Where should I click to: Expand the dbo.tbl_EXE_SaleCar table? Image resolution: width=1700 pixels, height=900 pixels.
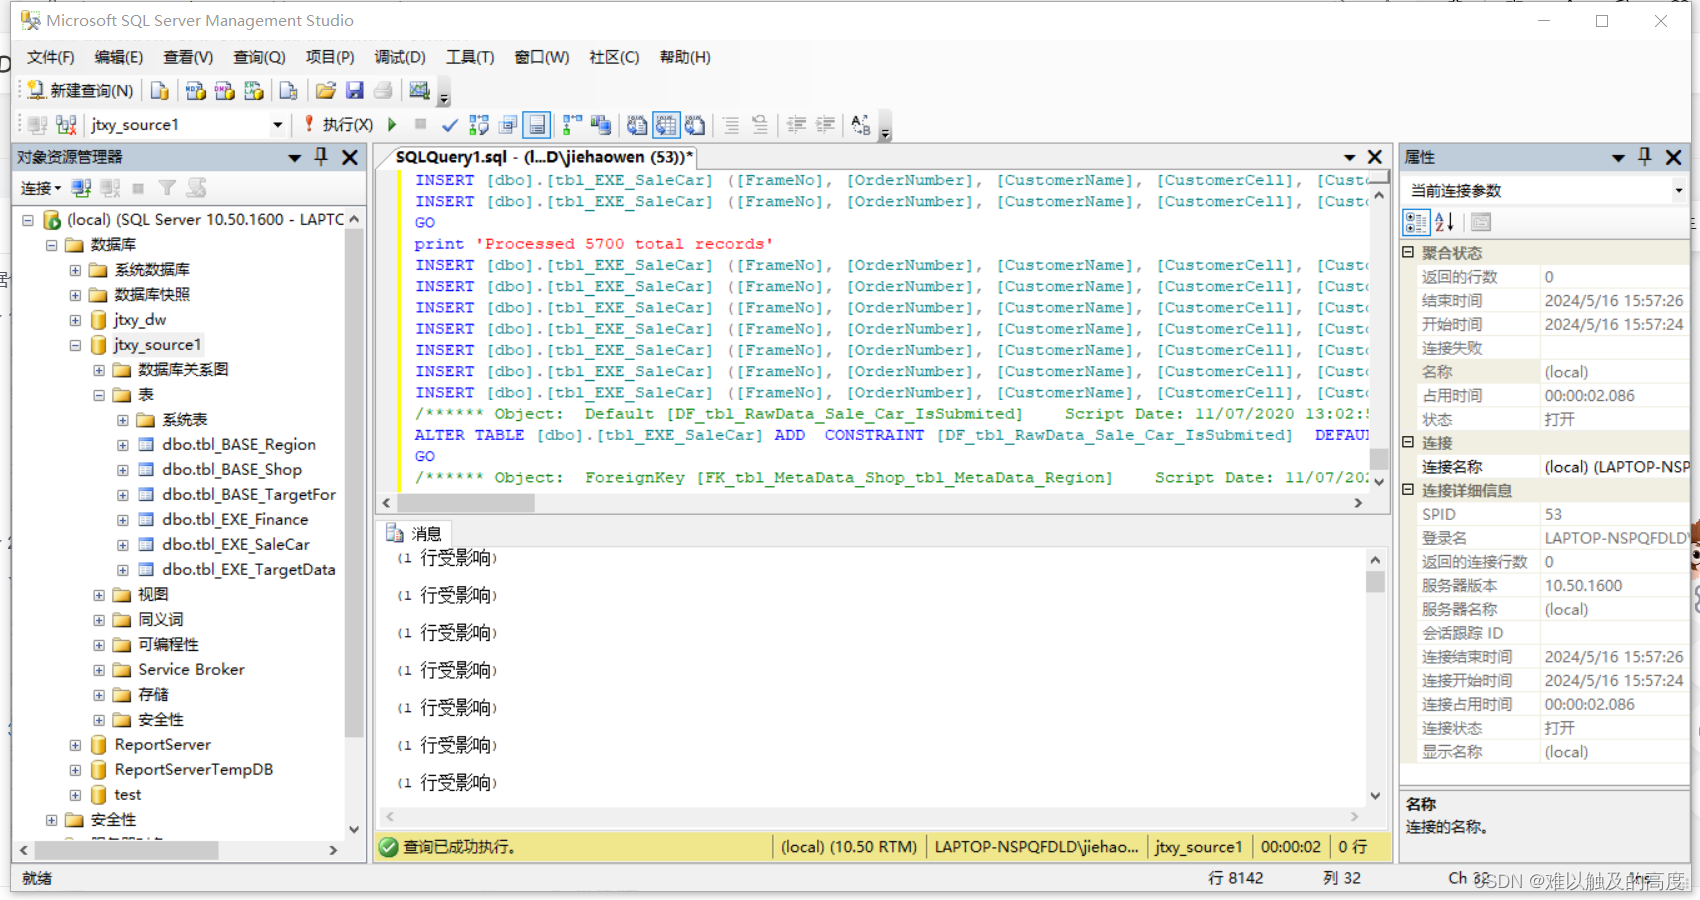[x=123, y=545]
